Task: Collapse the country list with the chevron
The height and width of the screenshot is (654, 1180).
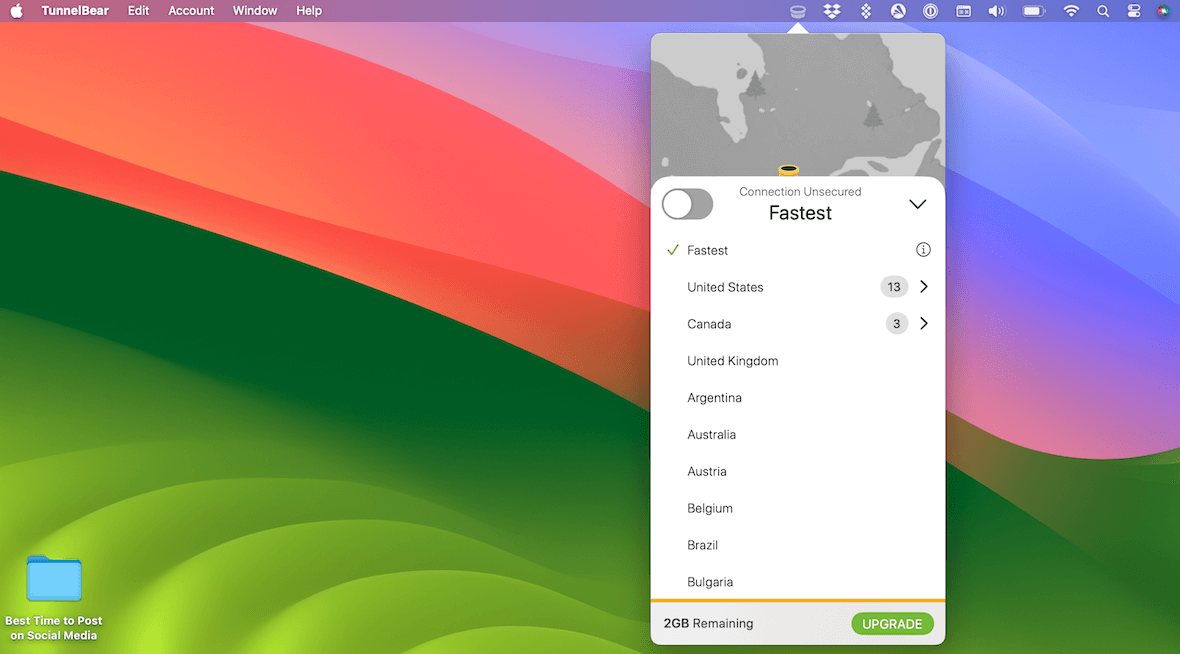Action: coord(917,204)
